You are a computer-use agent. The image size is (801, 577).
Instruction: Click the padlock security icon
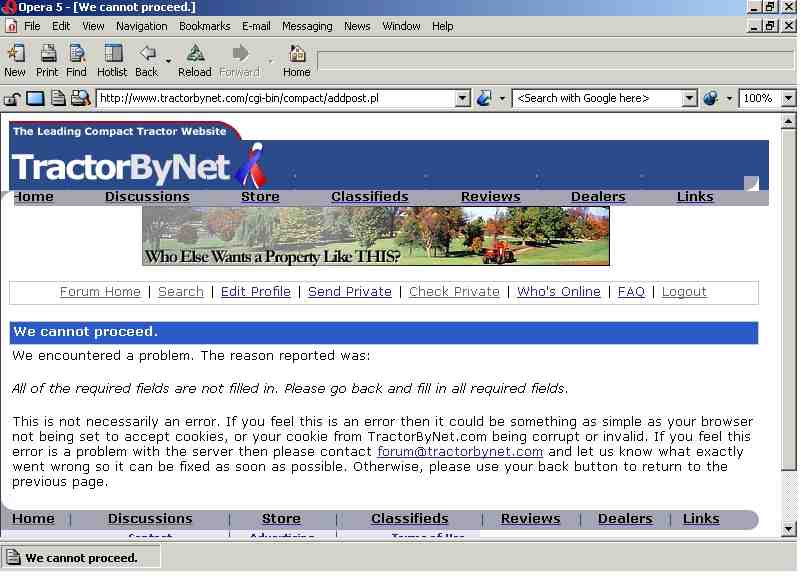tap(13, 98)
